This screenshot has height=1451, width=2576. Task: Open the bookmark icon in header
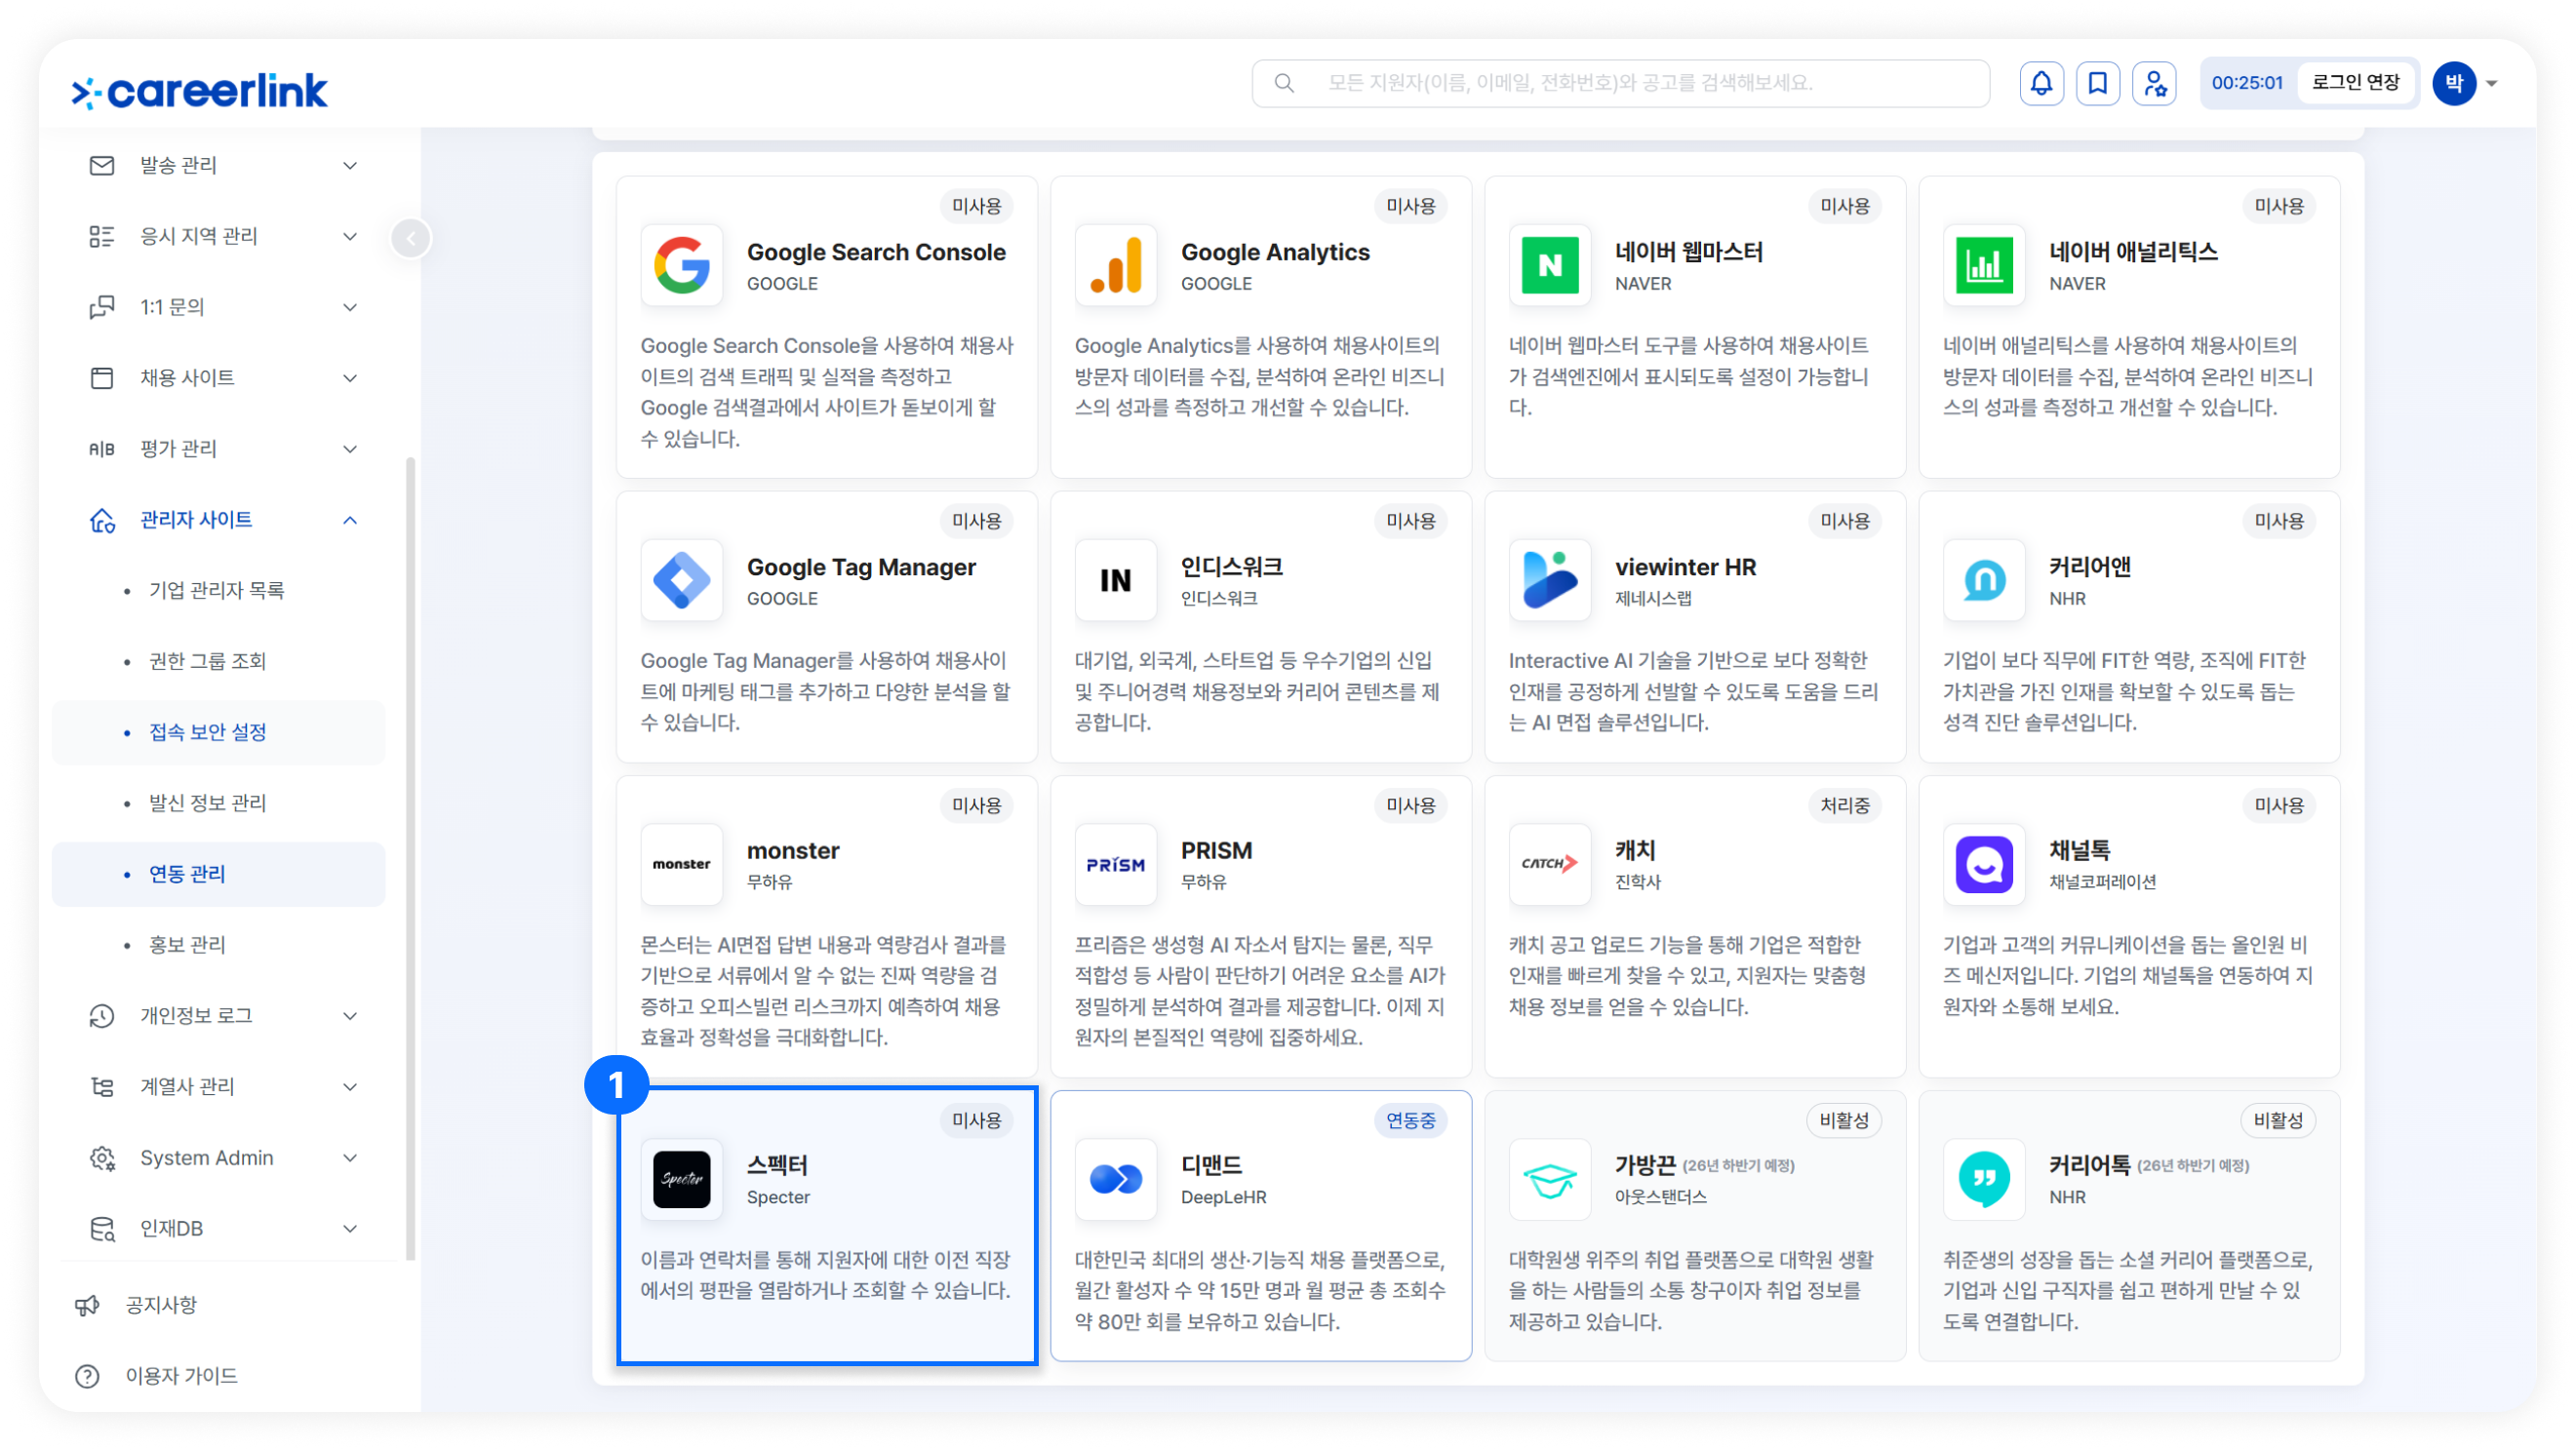(x=2098, y=83)
